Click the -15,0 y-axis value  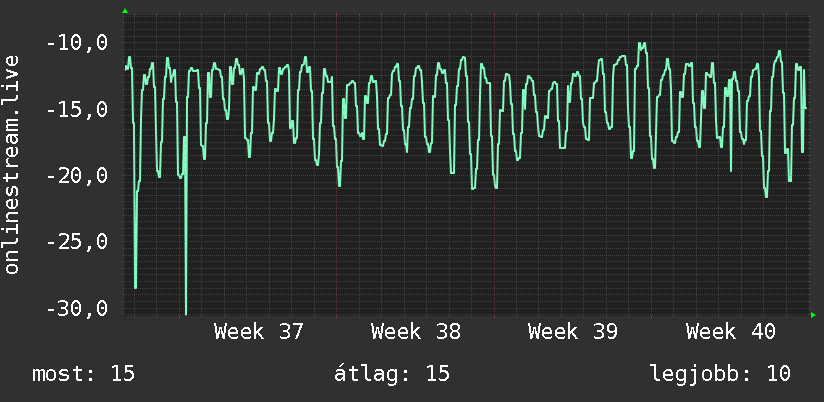[77, 110]
